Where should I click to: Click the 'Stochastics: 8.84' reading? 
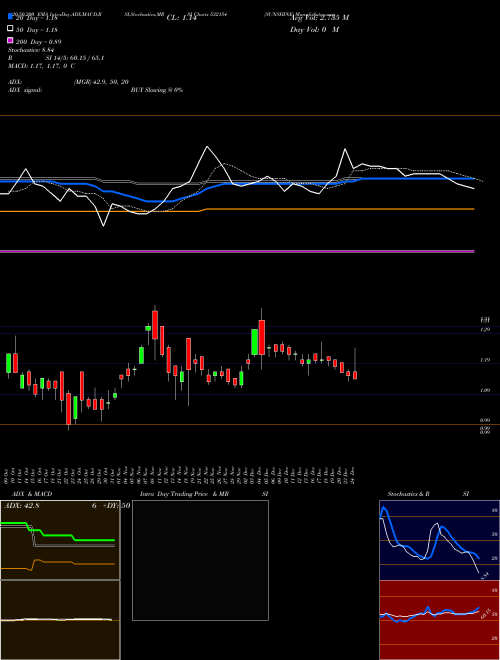tap(29, 50)
